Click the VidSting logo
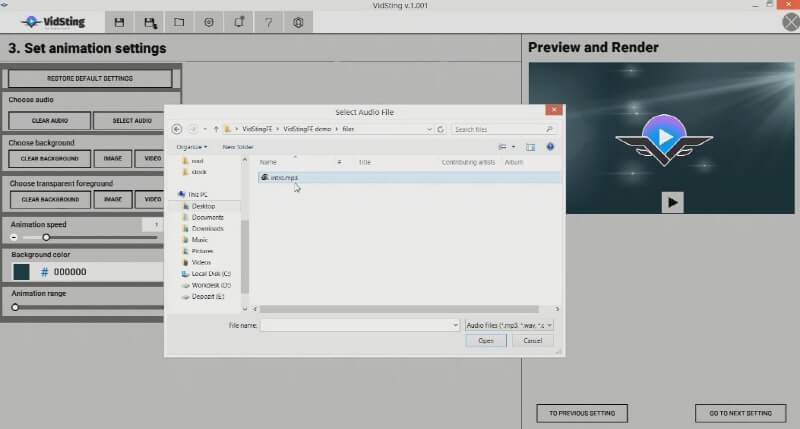 click(x=54, y=22)
